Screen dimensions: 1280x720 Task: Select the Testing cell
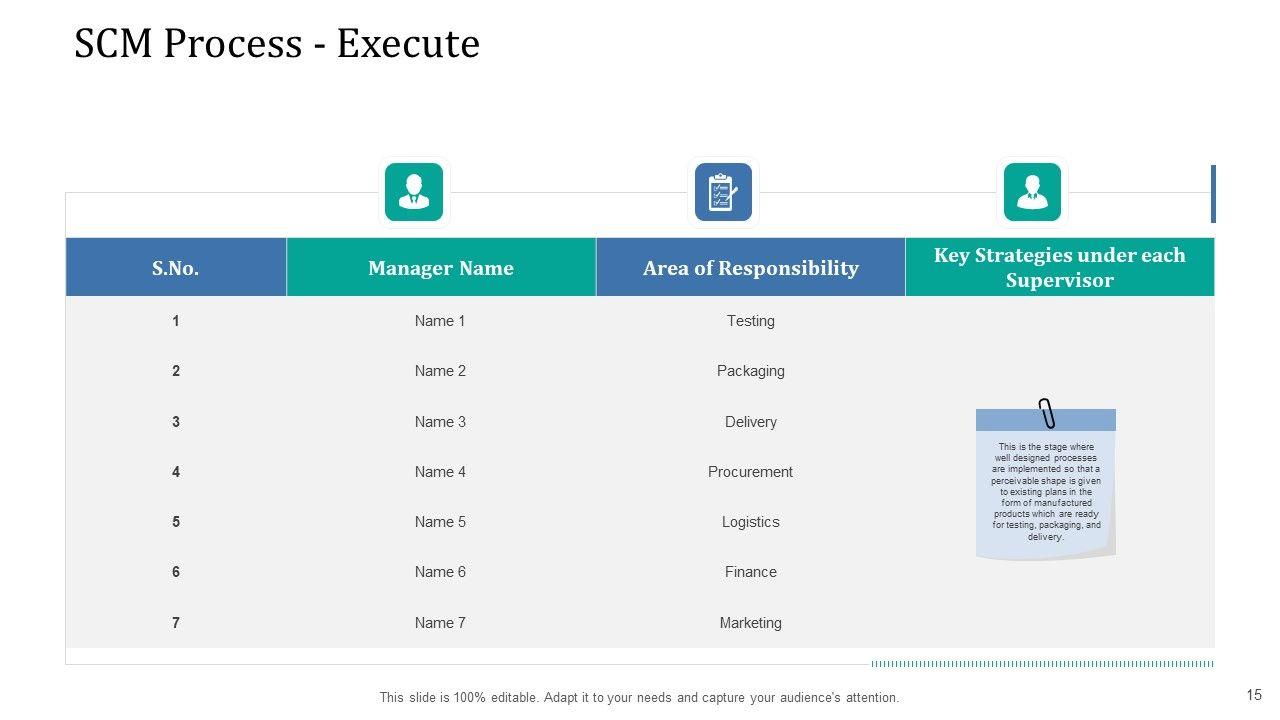coord(750,321)
